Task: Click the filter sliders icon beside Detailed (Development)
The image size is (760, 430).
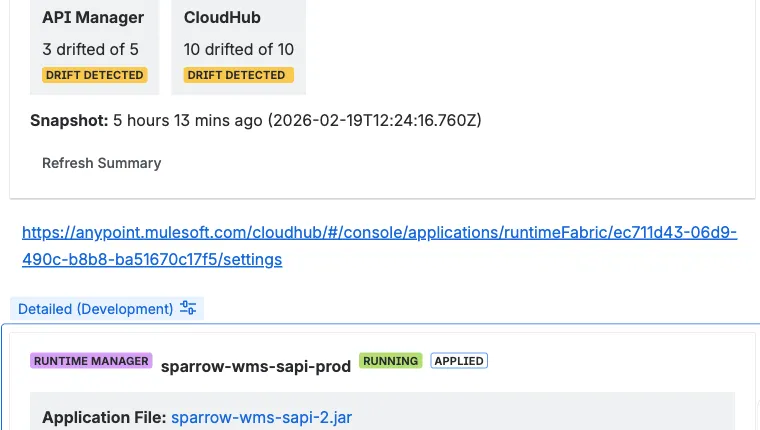Action: (188, 308)
